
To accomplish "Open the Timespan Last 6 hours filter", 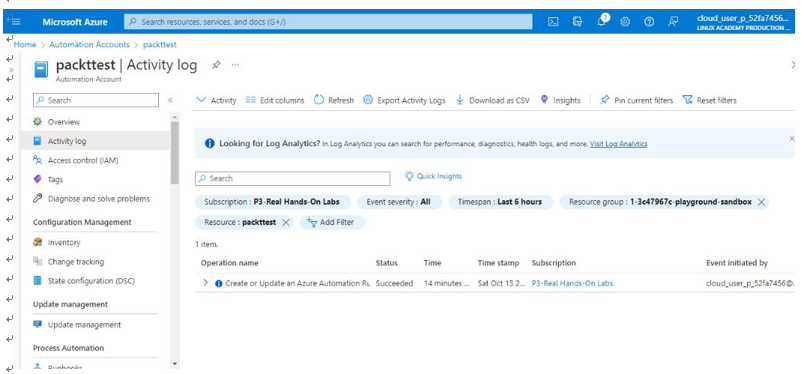I will click(x=500, y=202).
